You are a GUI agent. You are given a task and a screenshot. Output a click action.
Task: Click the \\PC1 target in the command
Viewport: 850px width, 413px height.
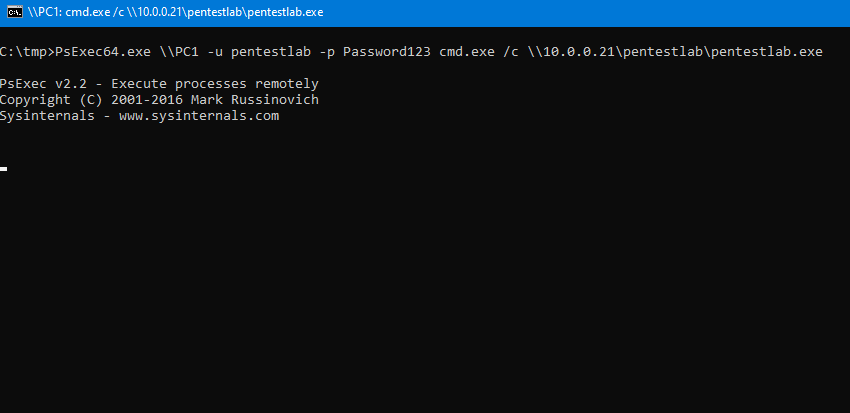(178, 51)
